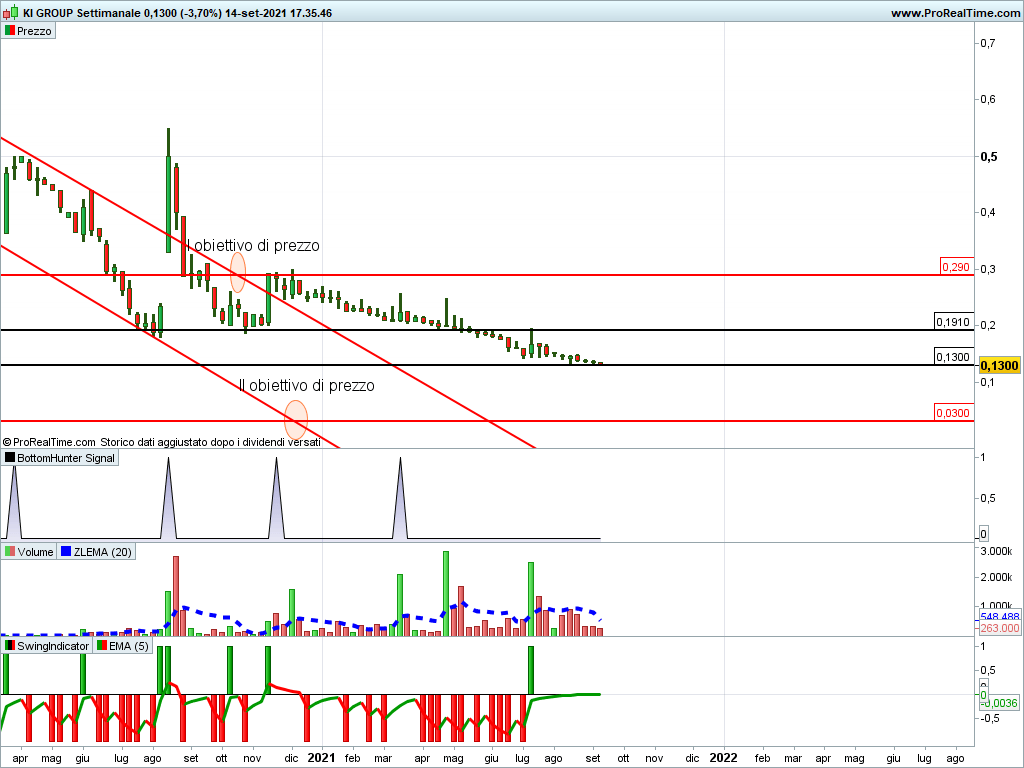
Task: Click the blue ZLEMA (20) color swatch
Action: coord(66,552)
